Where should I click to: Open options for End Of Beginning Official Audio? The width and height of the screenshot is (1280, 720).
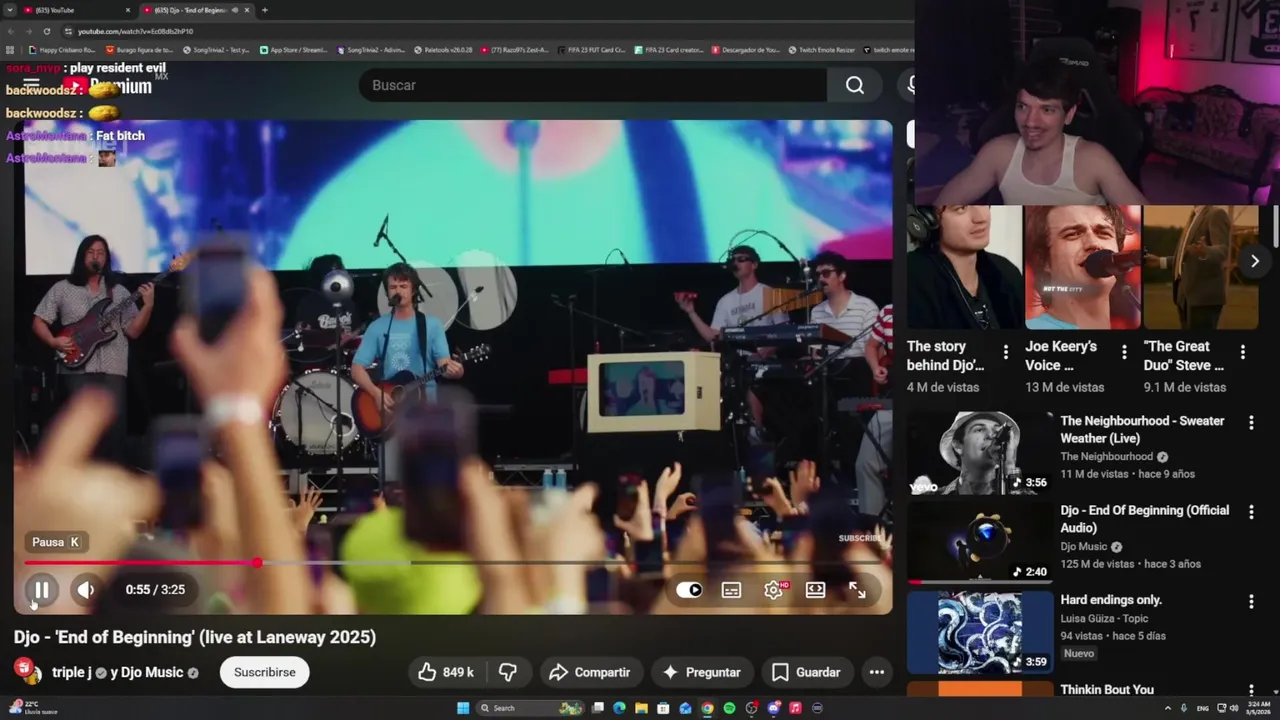pos(1251,512)
